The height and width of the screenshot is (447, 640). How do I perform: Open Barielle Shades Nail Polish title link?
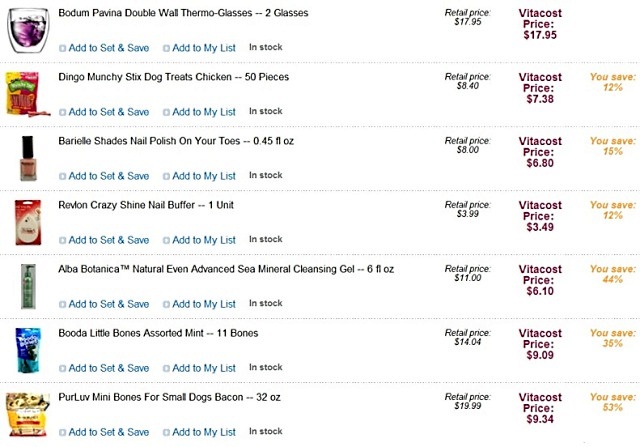point(176,141)
